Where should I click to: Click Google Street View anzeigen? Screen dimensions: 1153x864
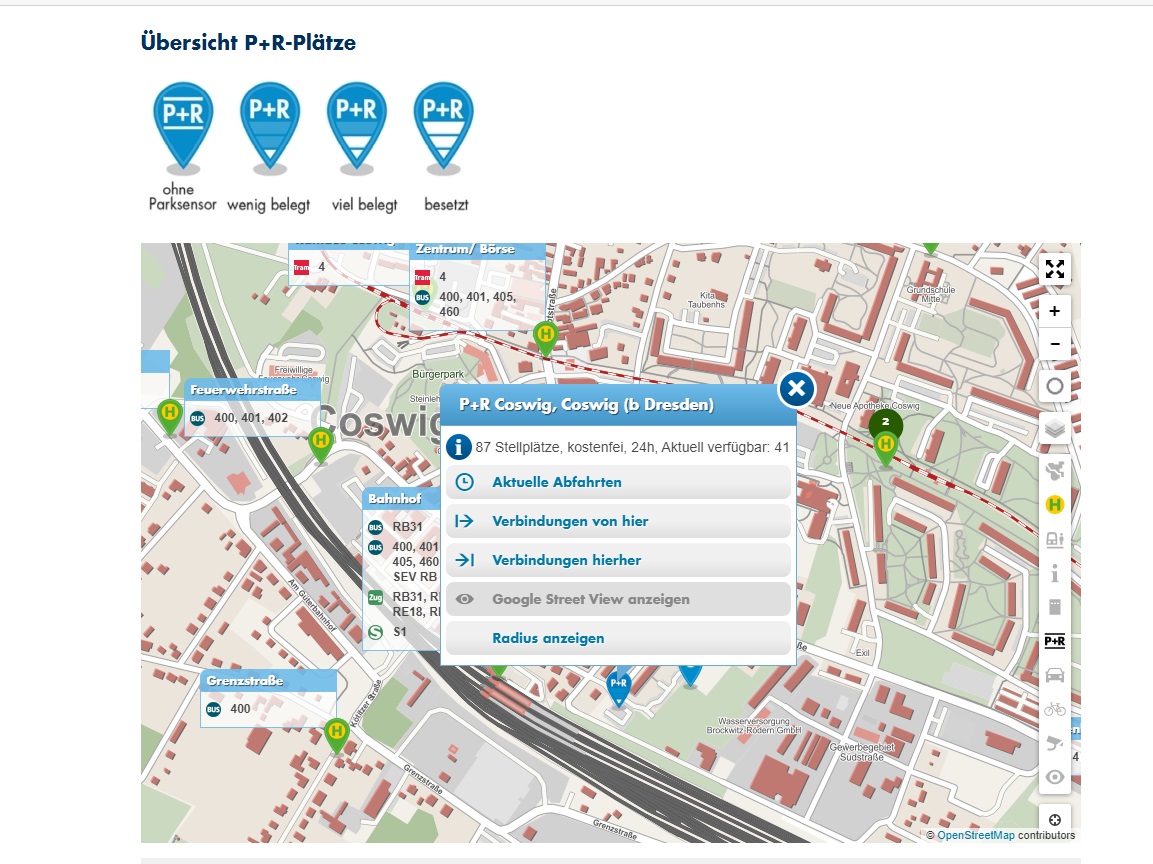tap(590, 600)
